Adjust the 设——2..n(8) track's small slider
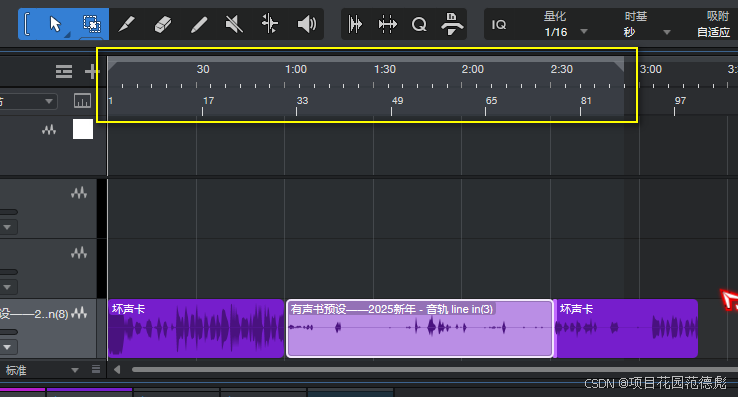The width and height of the screenshot is (738, 397). click(x=8, y=332)
